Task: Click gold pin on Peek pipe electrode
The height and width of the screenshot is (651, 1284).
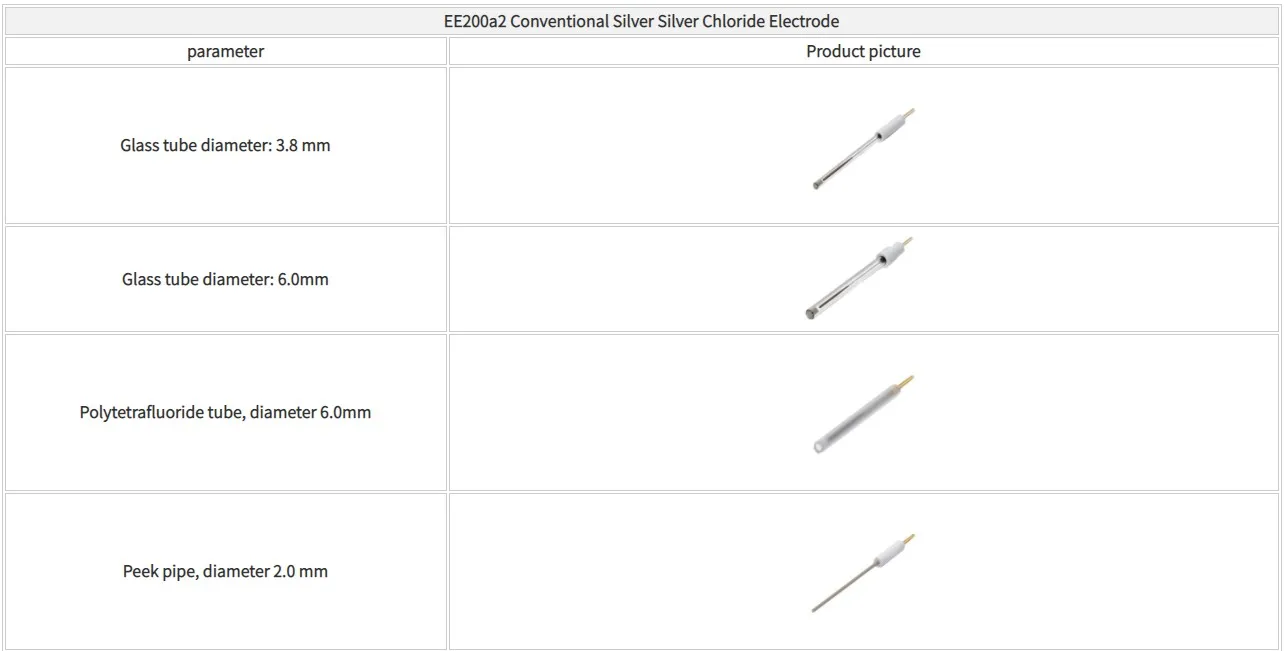Action: 908,539
